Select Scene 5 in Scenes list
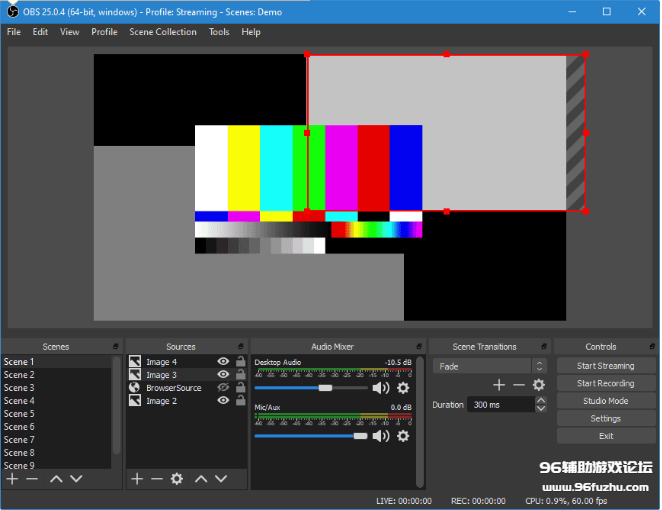 tap(19, 414)
